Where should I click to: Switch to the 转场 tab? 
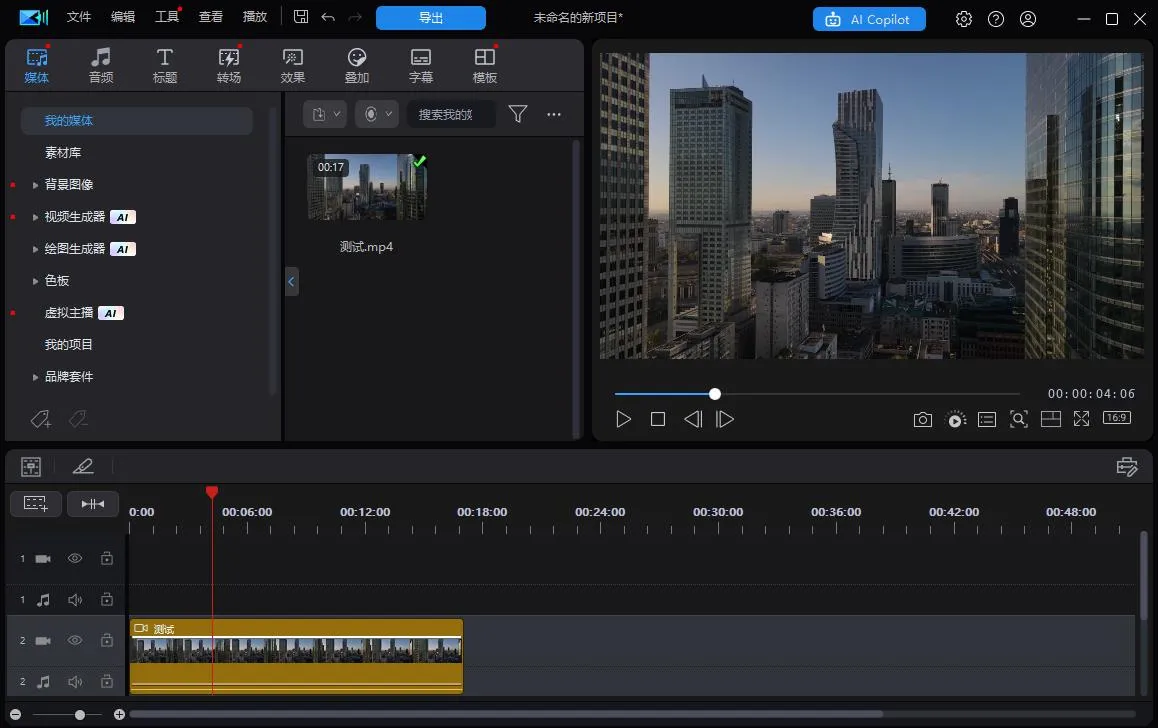229,66
